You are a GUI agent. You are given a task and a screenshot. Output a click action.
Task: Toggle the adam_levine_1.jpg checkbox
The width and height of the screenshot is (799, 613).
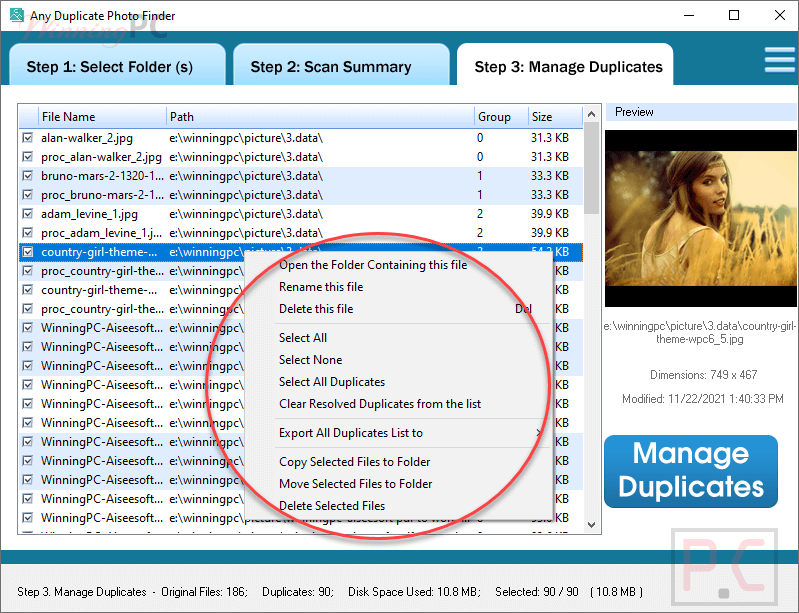point(28,214)
